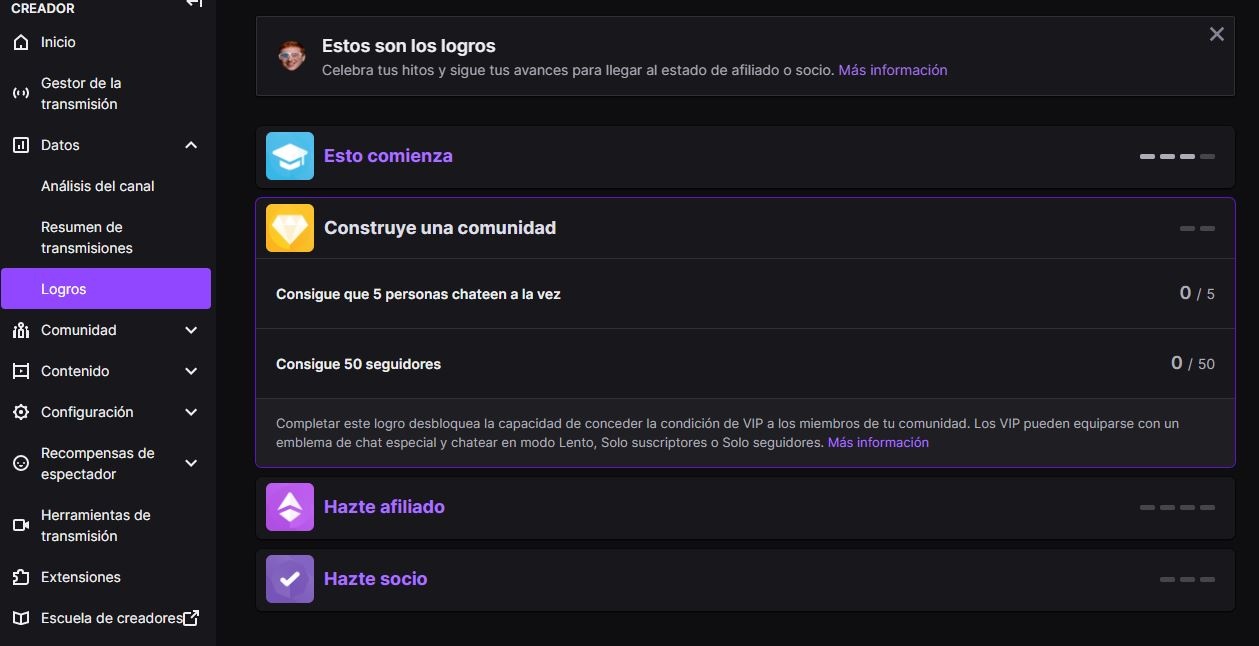Click the yellow diamond community icon
Screen dimensions: 1259x646
point(290,228)
